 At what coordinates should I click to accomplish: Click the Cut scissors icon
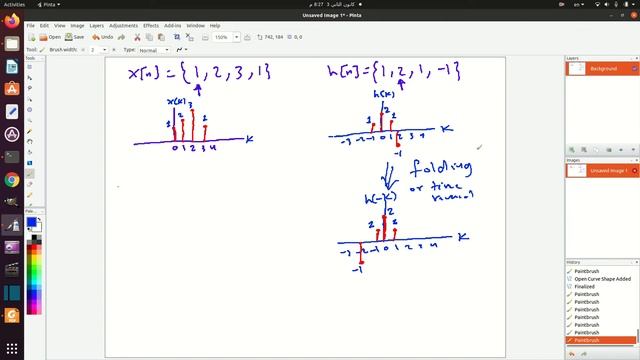(x=137, y=37)
